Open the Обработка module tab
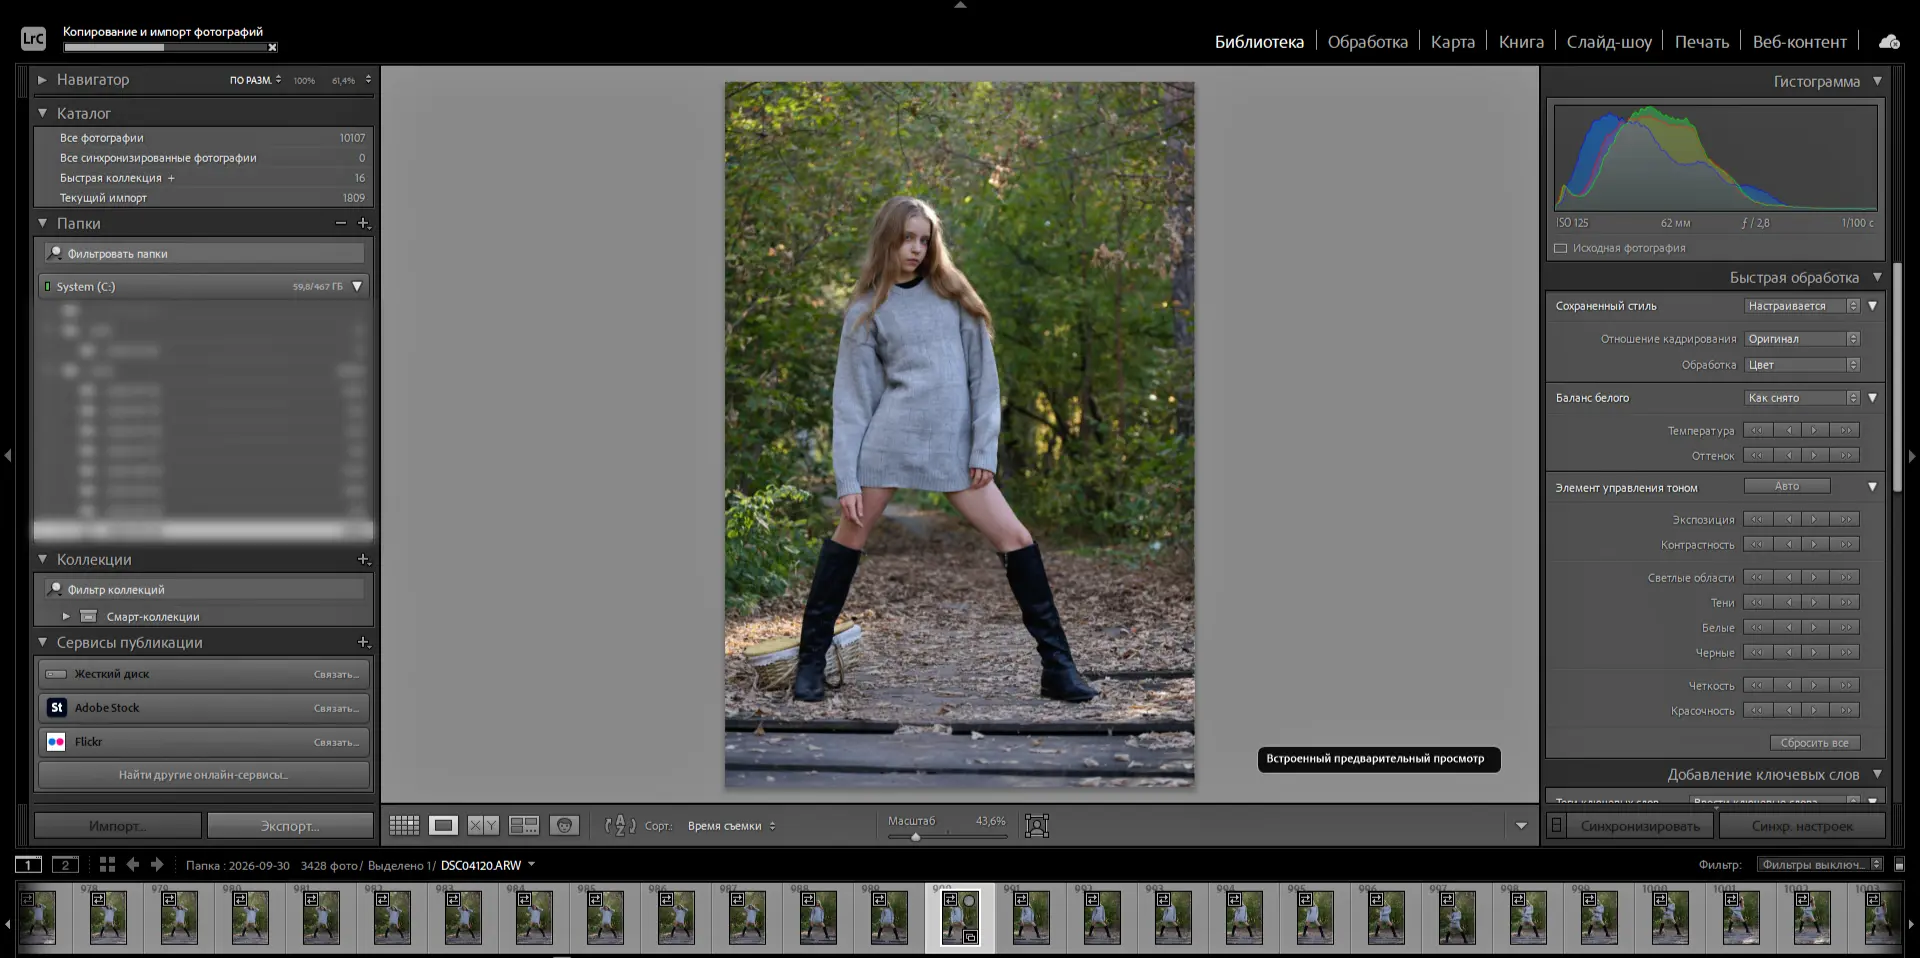 pos(1367,42)
